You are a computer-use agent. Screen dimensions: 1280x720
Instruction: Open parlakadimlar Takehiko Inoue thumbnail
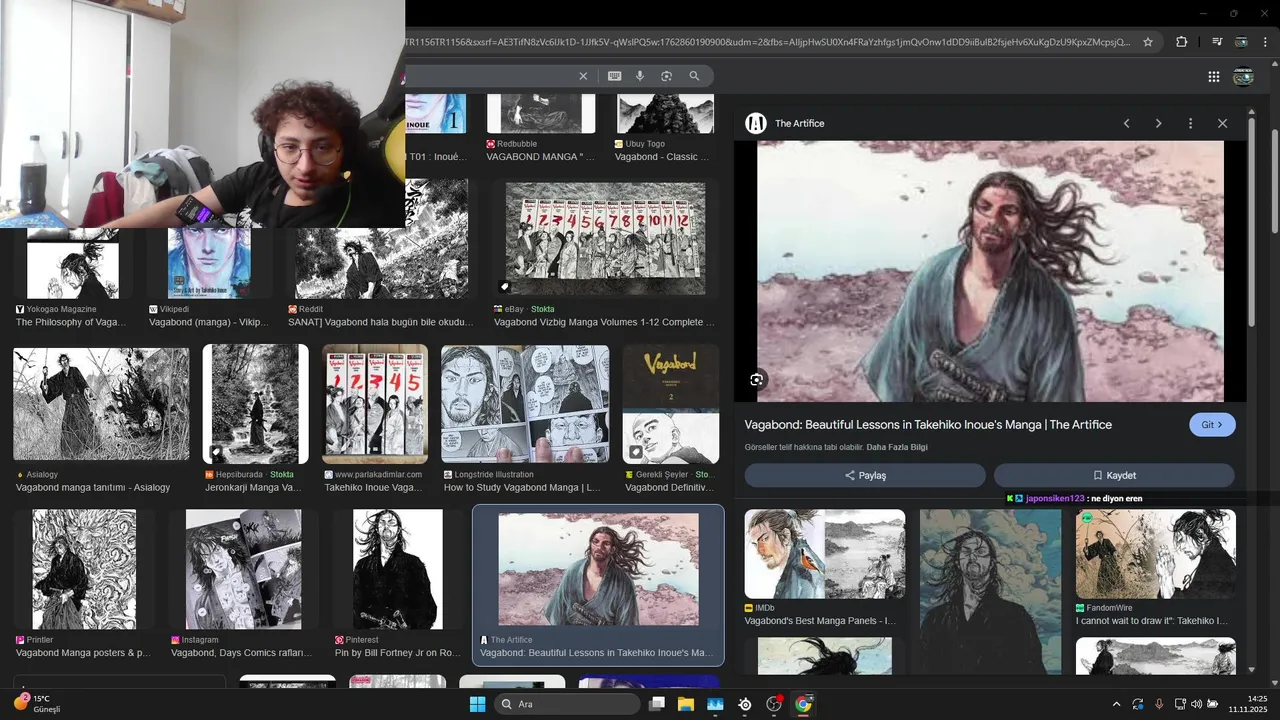point(375,405)
